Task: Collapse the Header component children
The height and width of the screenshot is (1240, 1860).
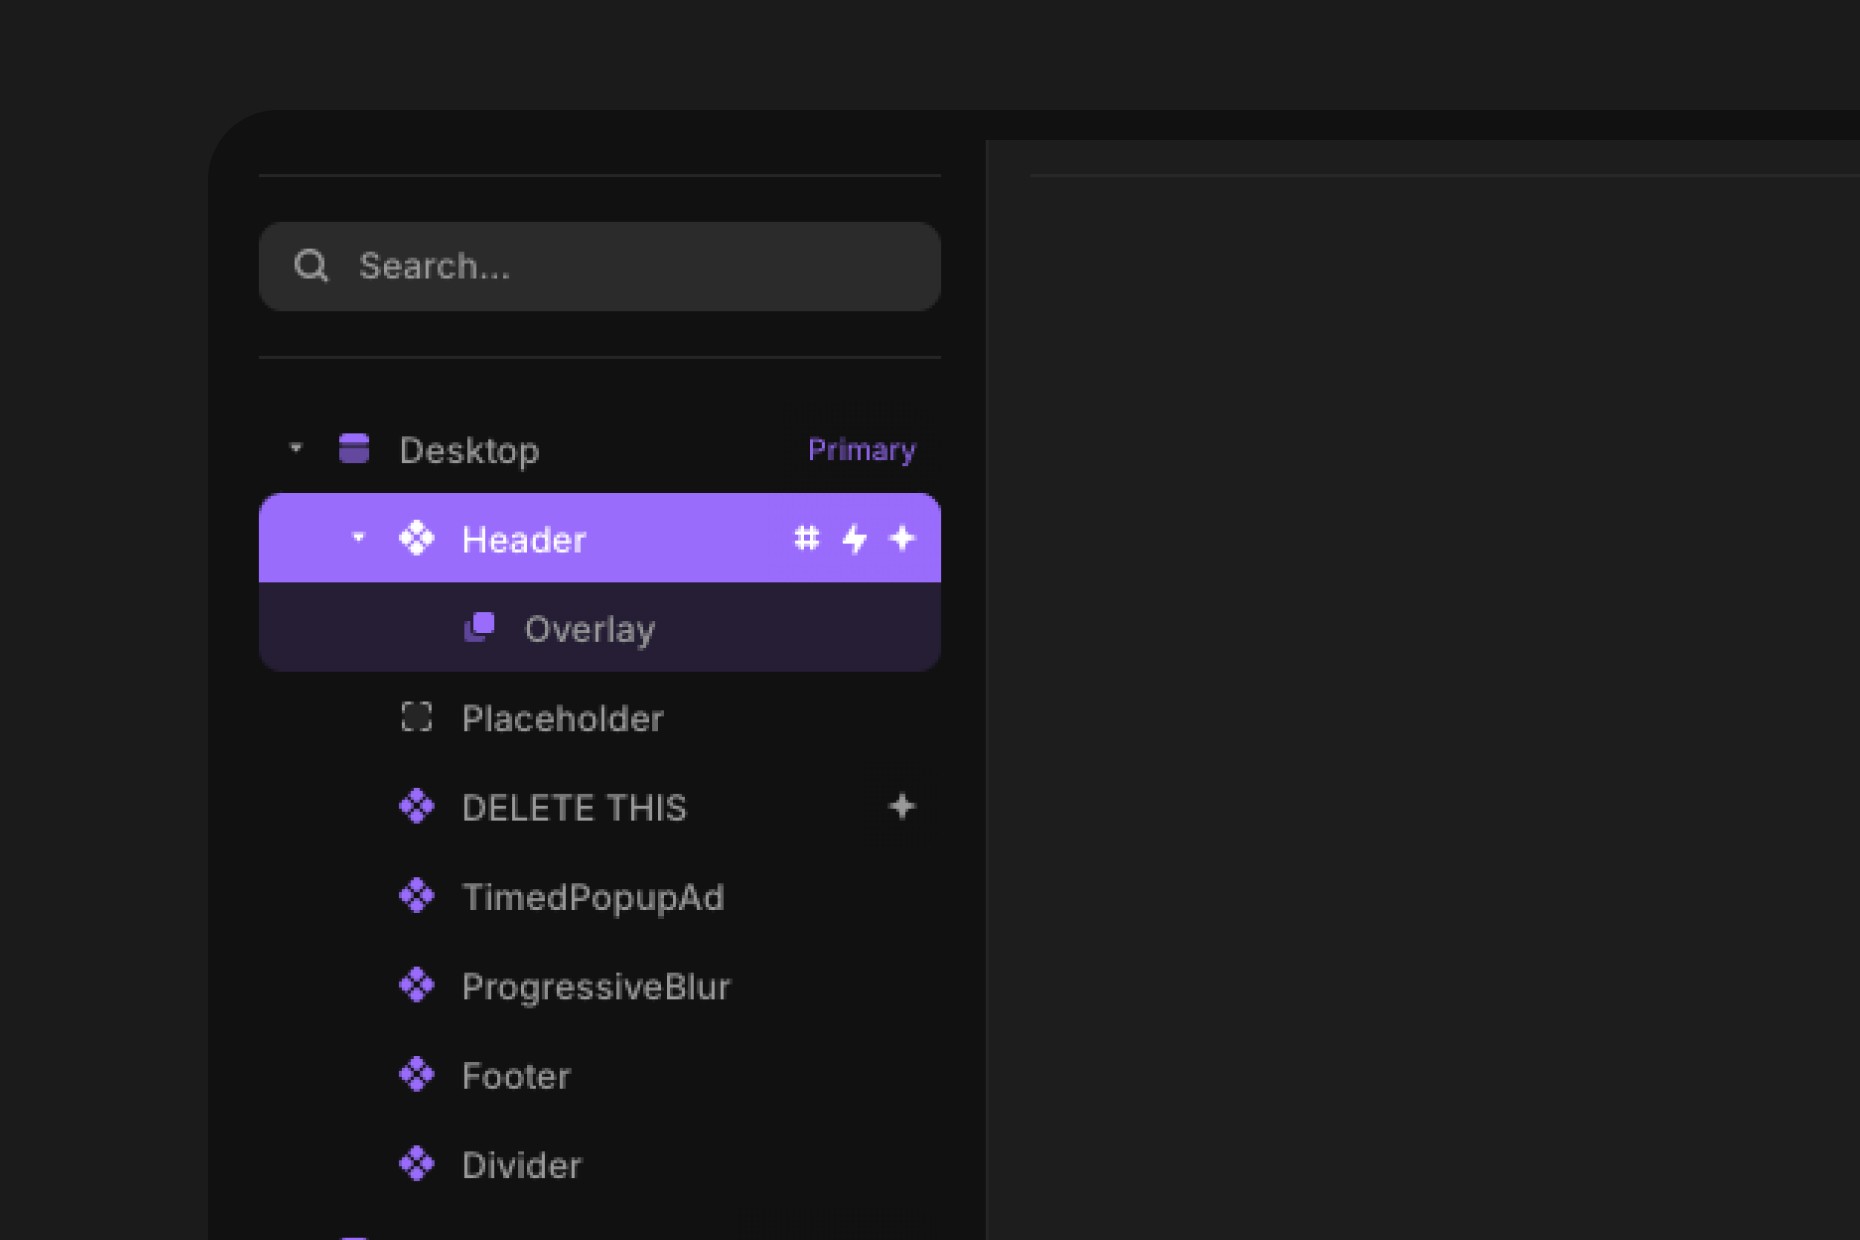Action: (357, 538)
